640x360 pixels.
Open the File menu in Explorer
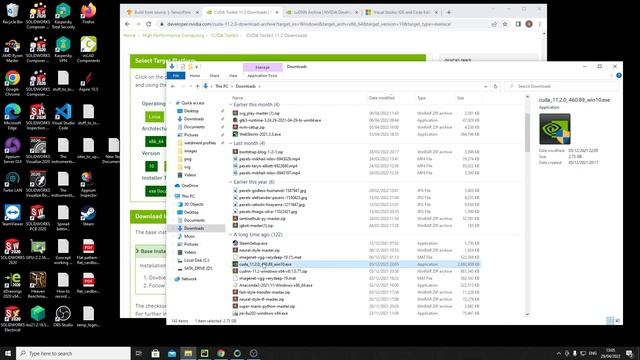(176, 76)
